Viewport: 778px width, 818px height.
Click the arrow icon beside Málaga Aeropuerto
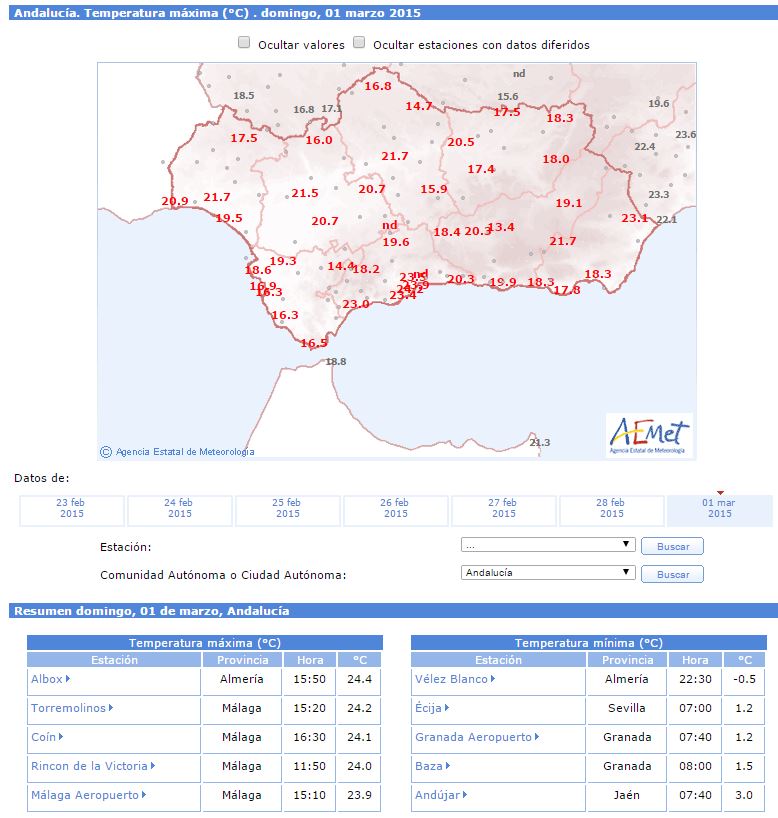tap(144, 795)
